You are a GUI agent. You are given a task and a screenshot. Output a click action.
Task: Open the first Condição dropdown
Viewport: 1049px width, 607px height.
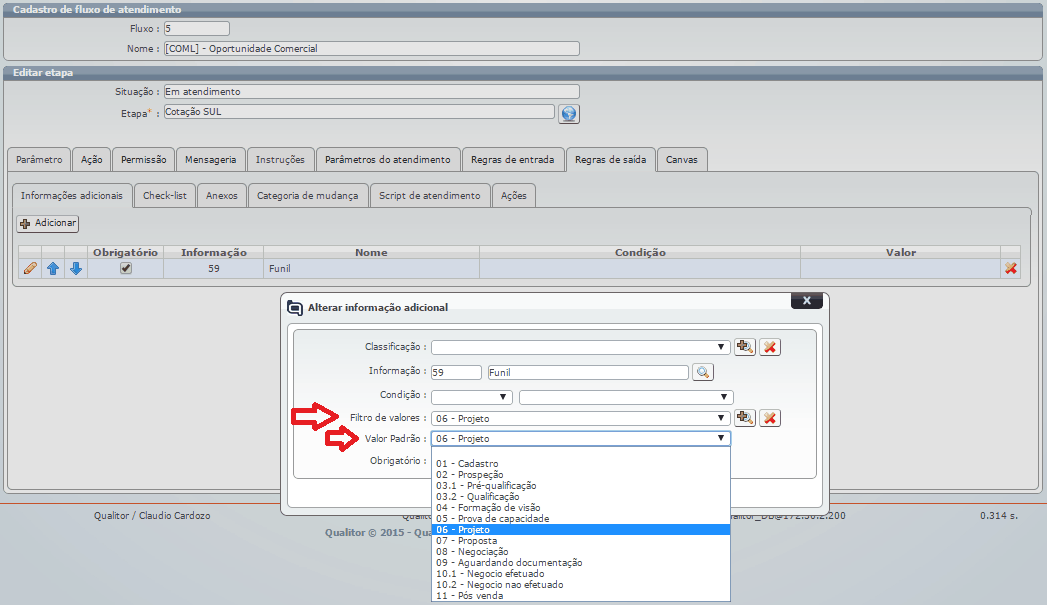pyautogui.click(x=471, y=397)
